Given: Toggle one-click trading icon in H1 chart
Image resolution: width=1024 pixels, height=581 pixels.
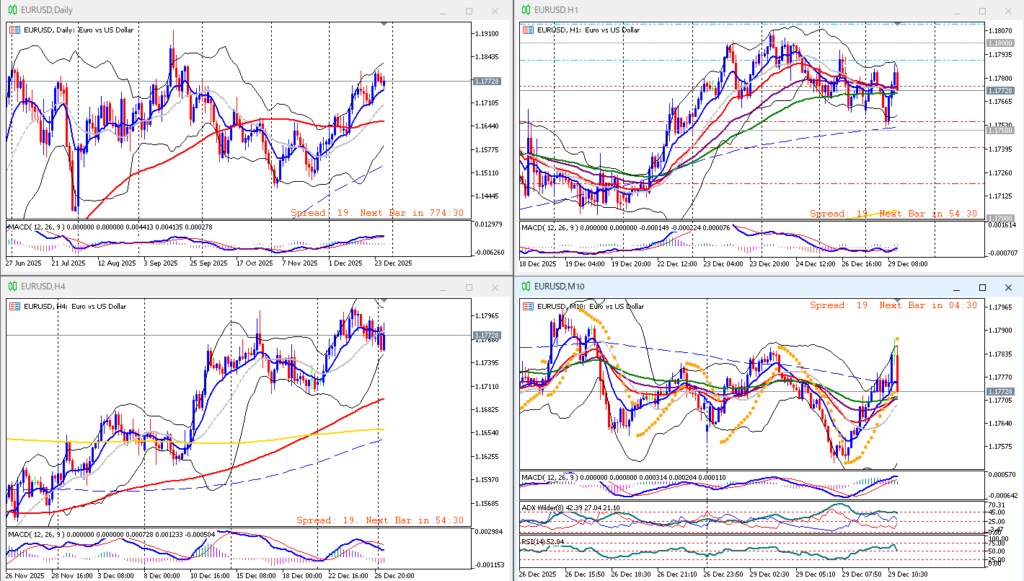Looking at the screenshot, I should click(528, 30).
